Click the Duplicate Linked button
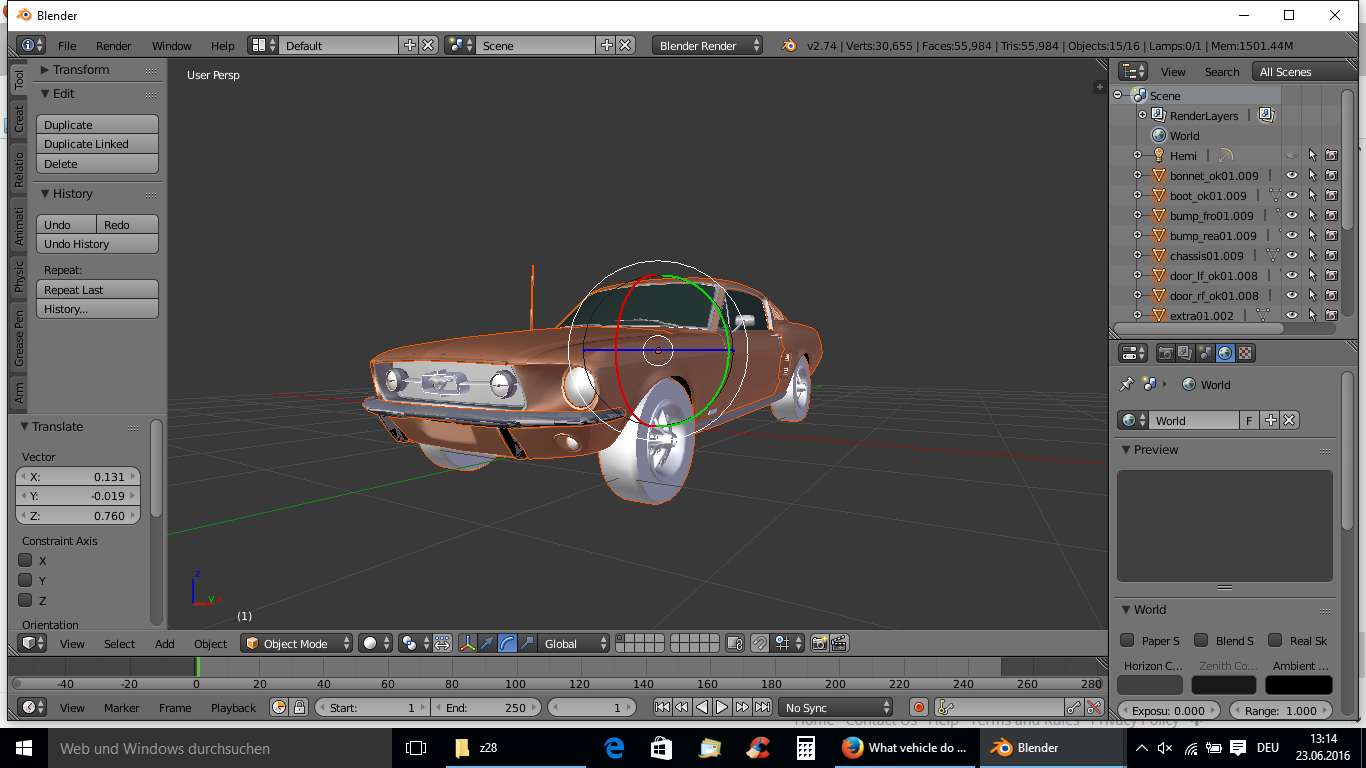The width and height of the screenshot is (1366, 768). pos(98,144)
